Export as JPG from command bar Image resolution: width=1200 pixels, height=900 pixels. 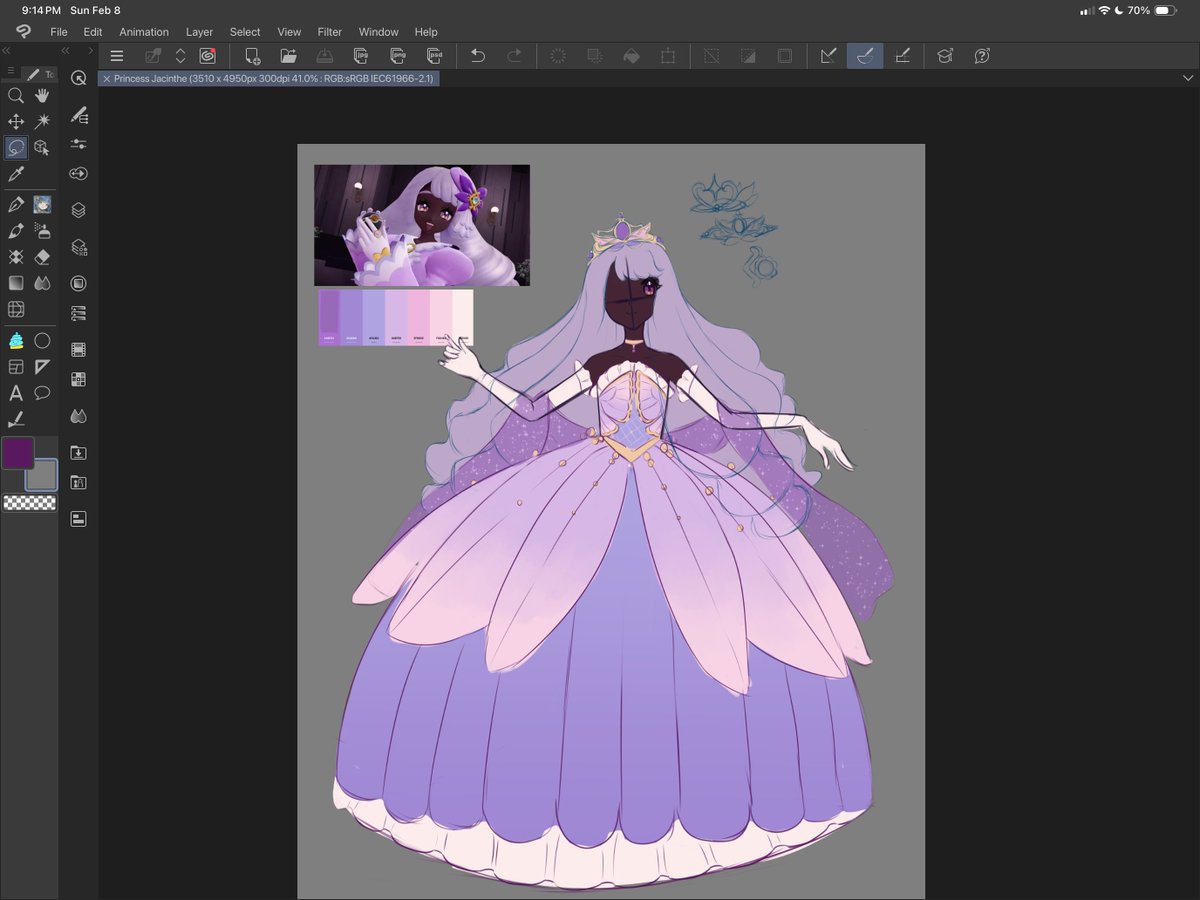[361, 56]
